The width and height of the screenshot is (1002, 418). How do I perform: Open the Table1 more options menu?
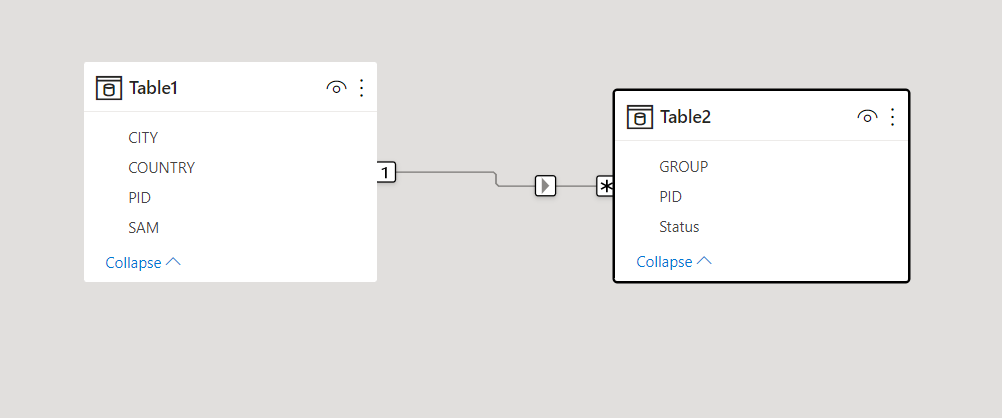coord(362,88)
